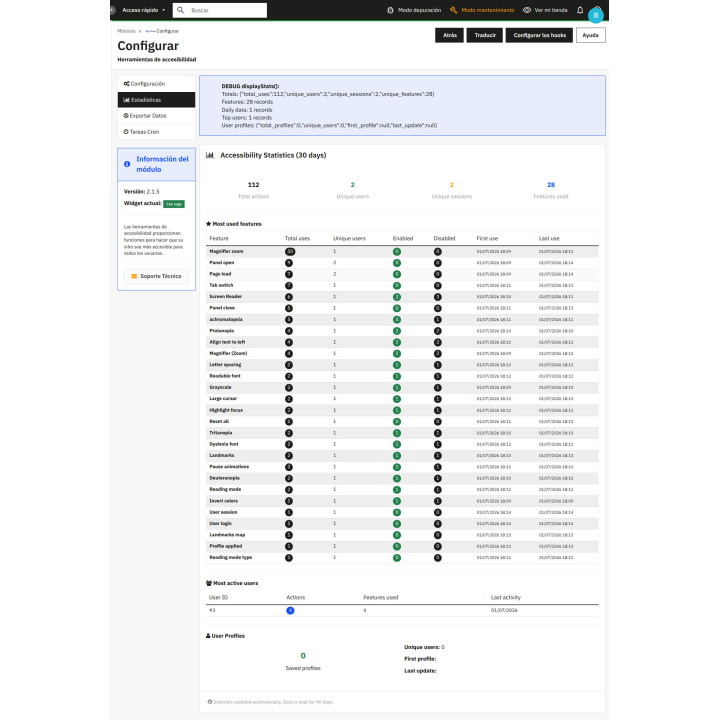Click the users icon by Most active users
Viewport: 720px width, 720px height.
click(209, 583)
